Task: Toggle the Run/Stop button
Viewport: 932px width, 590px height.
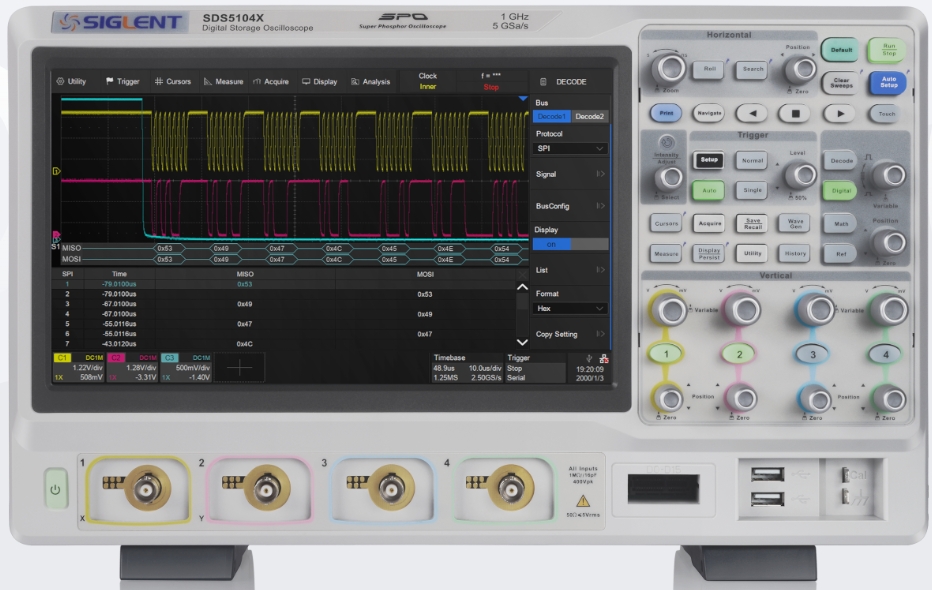Action: (x=885, y=50)
